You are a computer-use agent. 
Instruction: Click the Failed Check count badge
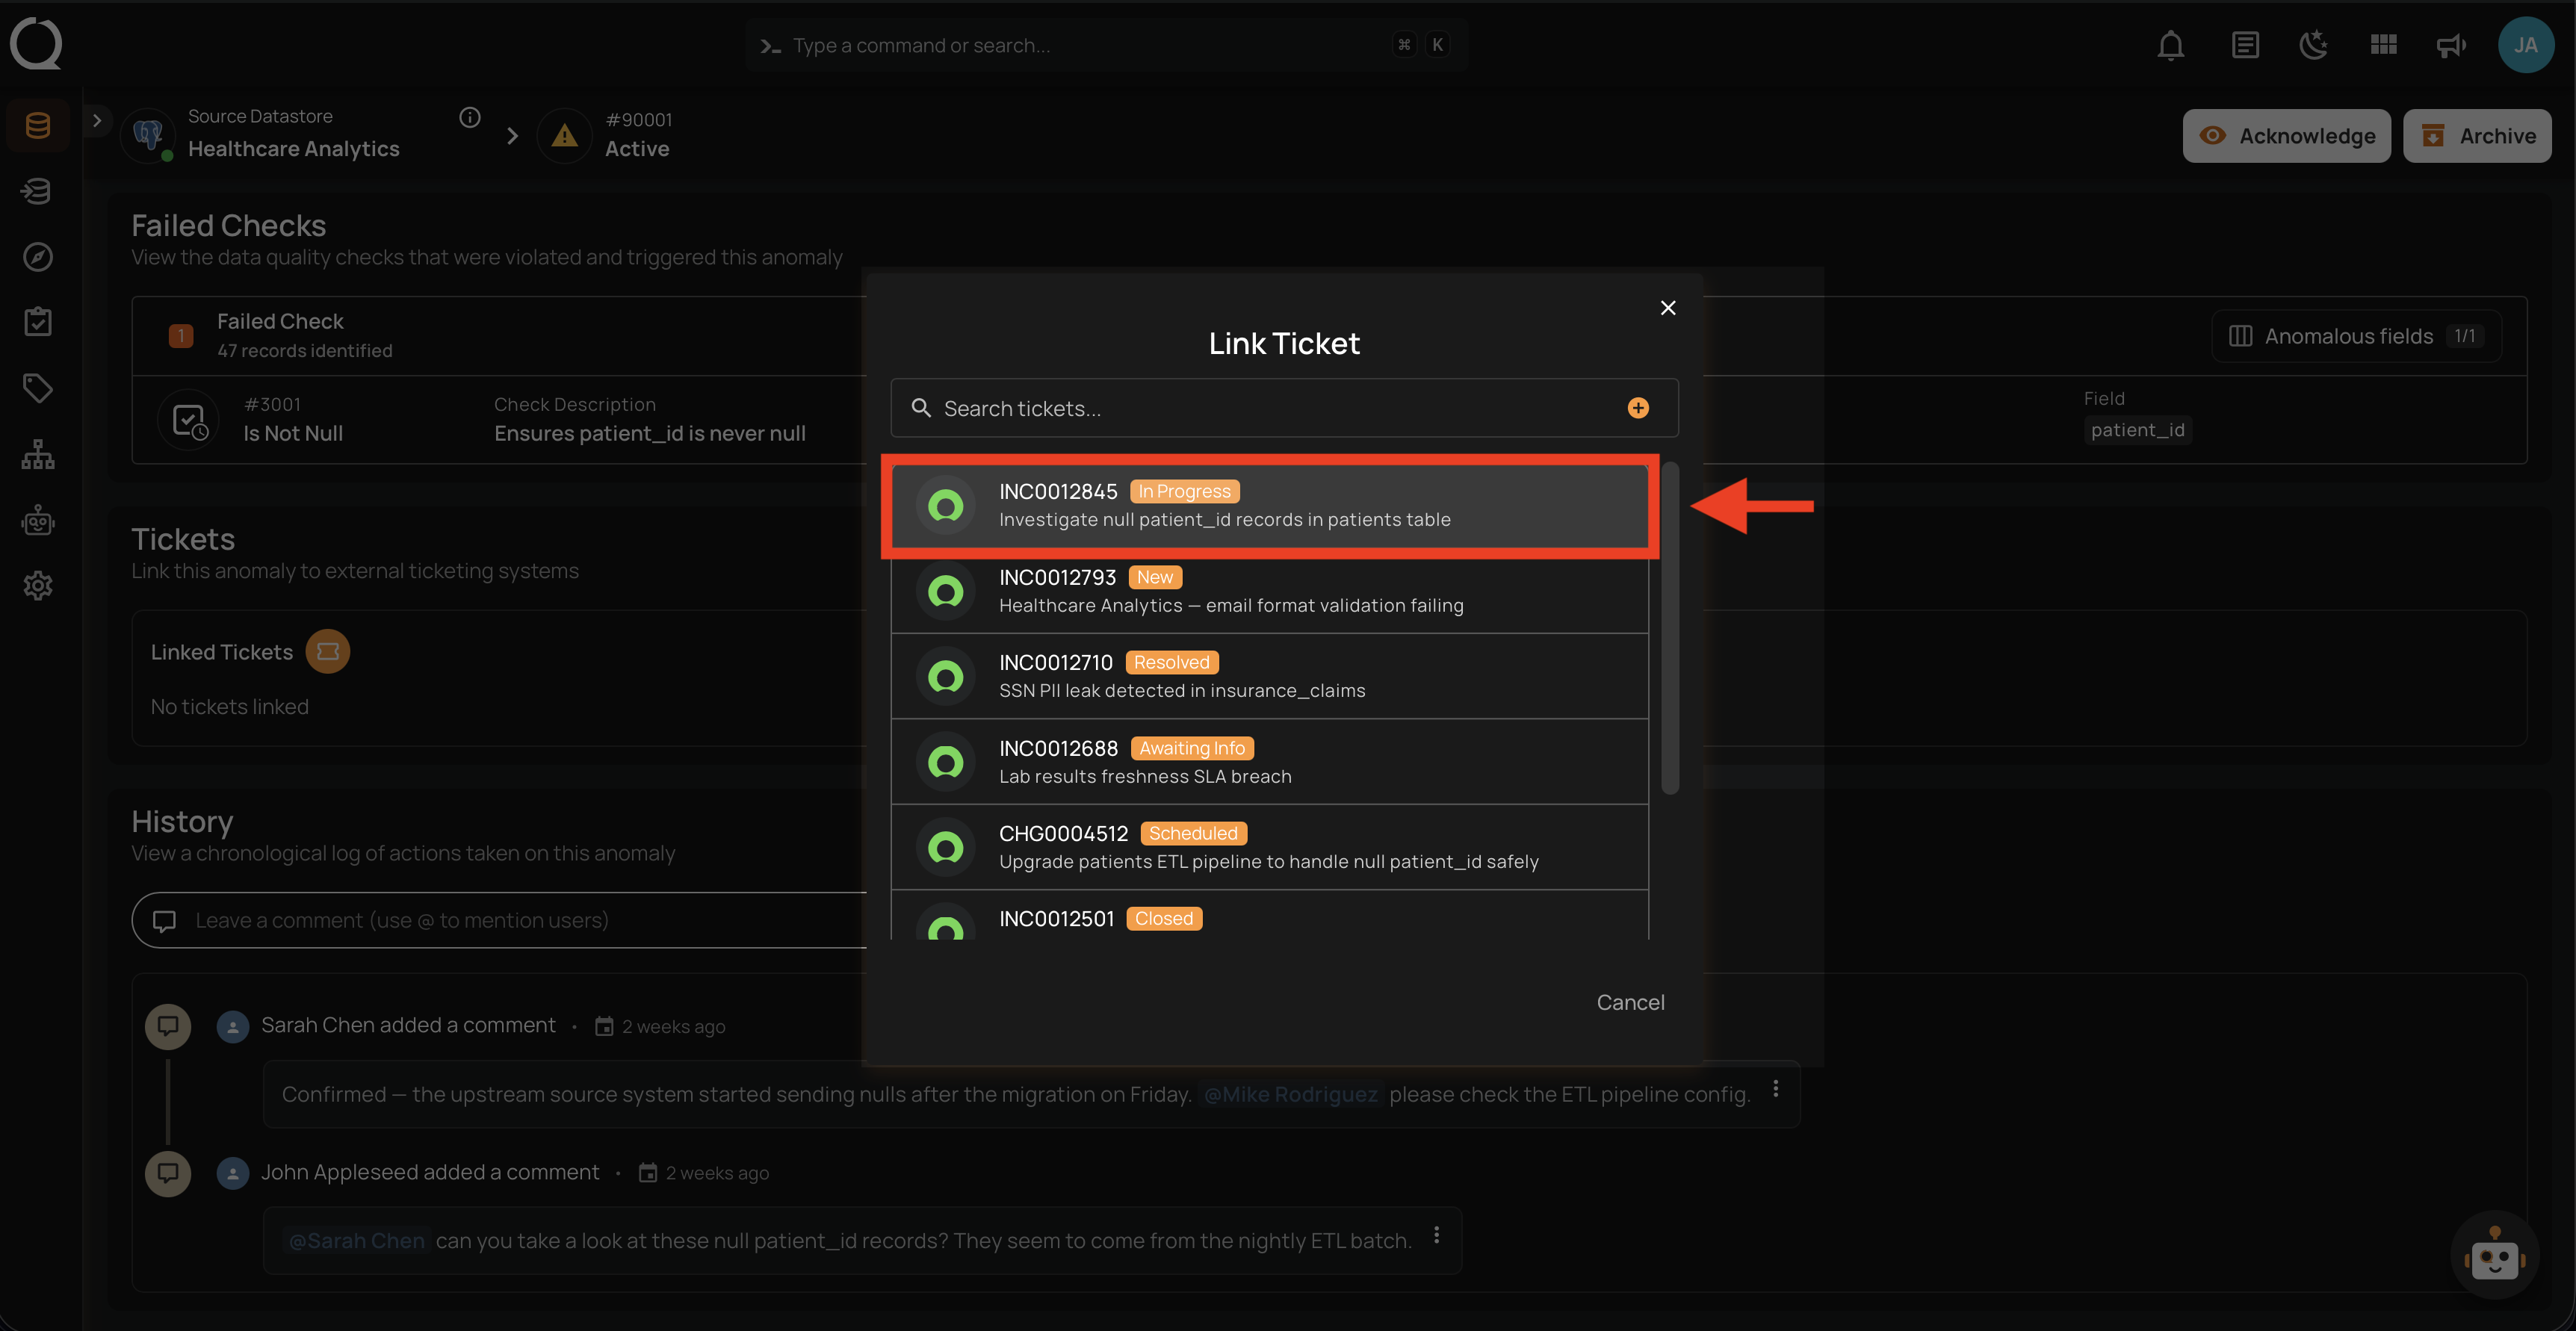coord(181,336)
